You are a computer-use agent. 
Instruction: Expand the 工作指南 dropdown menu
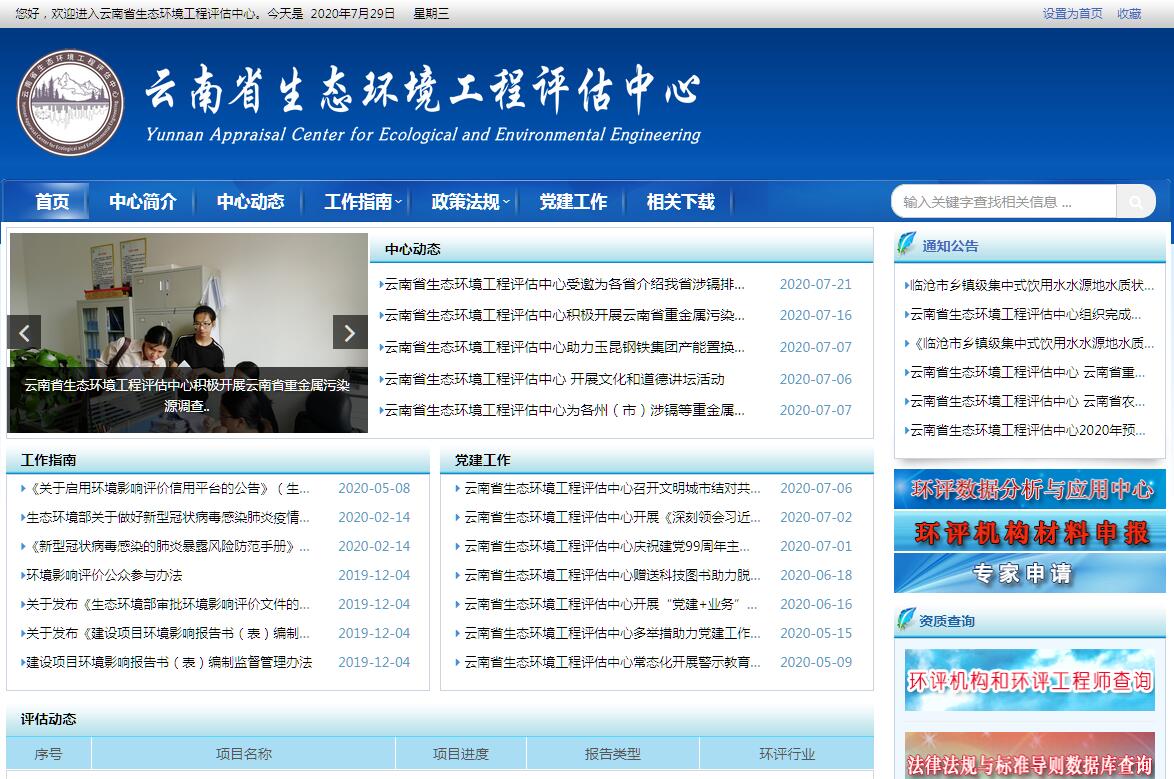362,202
